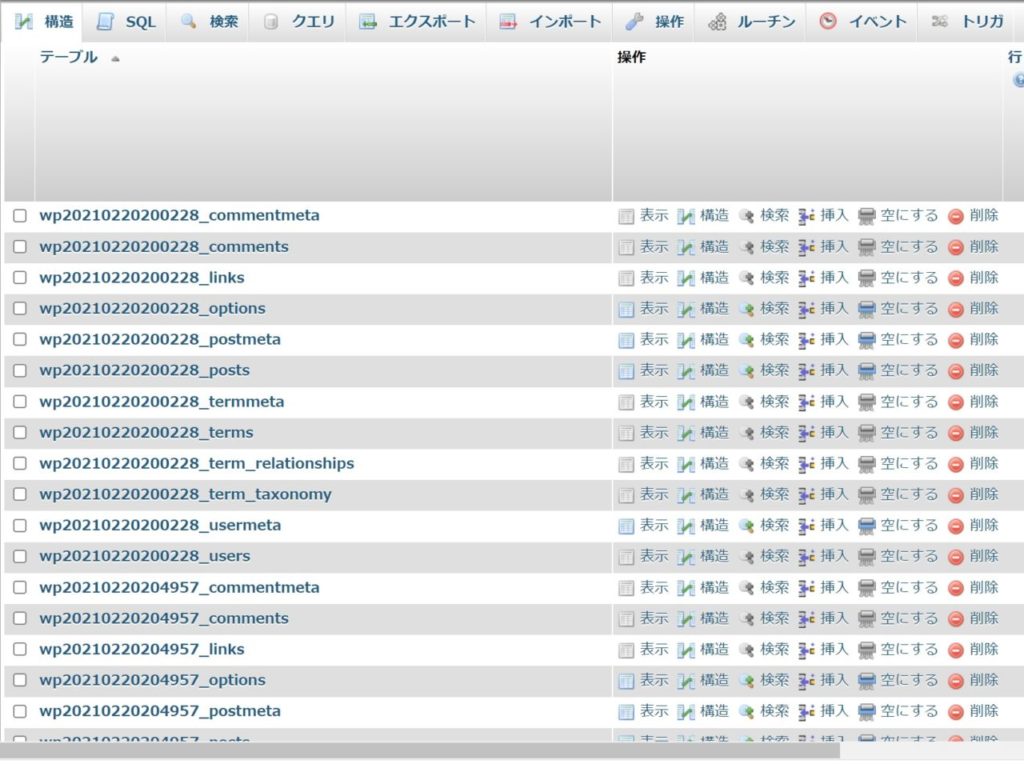
Task: Click the horizontal scrollbar at bottom
Action: click(x=419, y=750)
